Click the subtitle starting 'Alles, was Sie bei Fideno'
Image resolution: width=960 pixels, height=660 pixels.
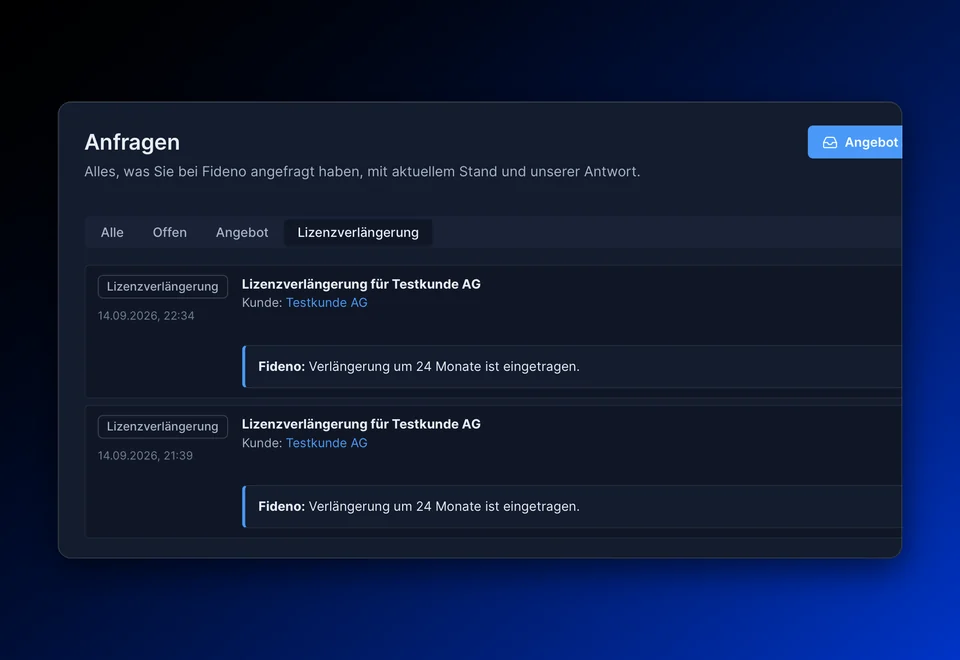362,172
